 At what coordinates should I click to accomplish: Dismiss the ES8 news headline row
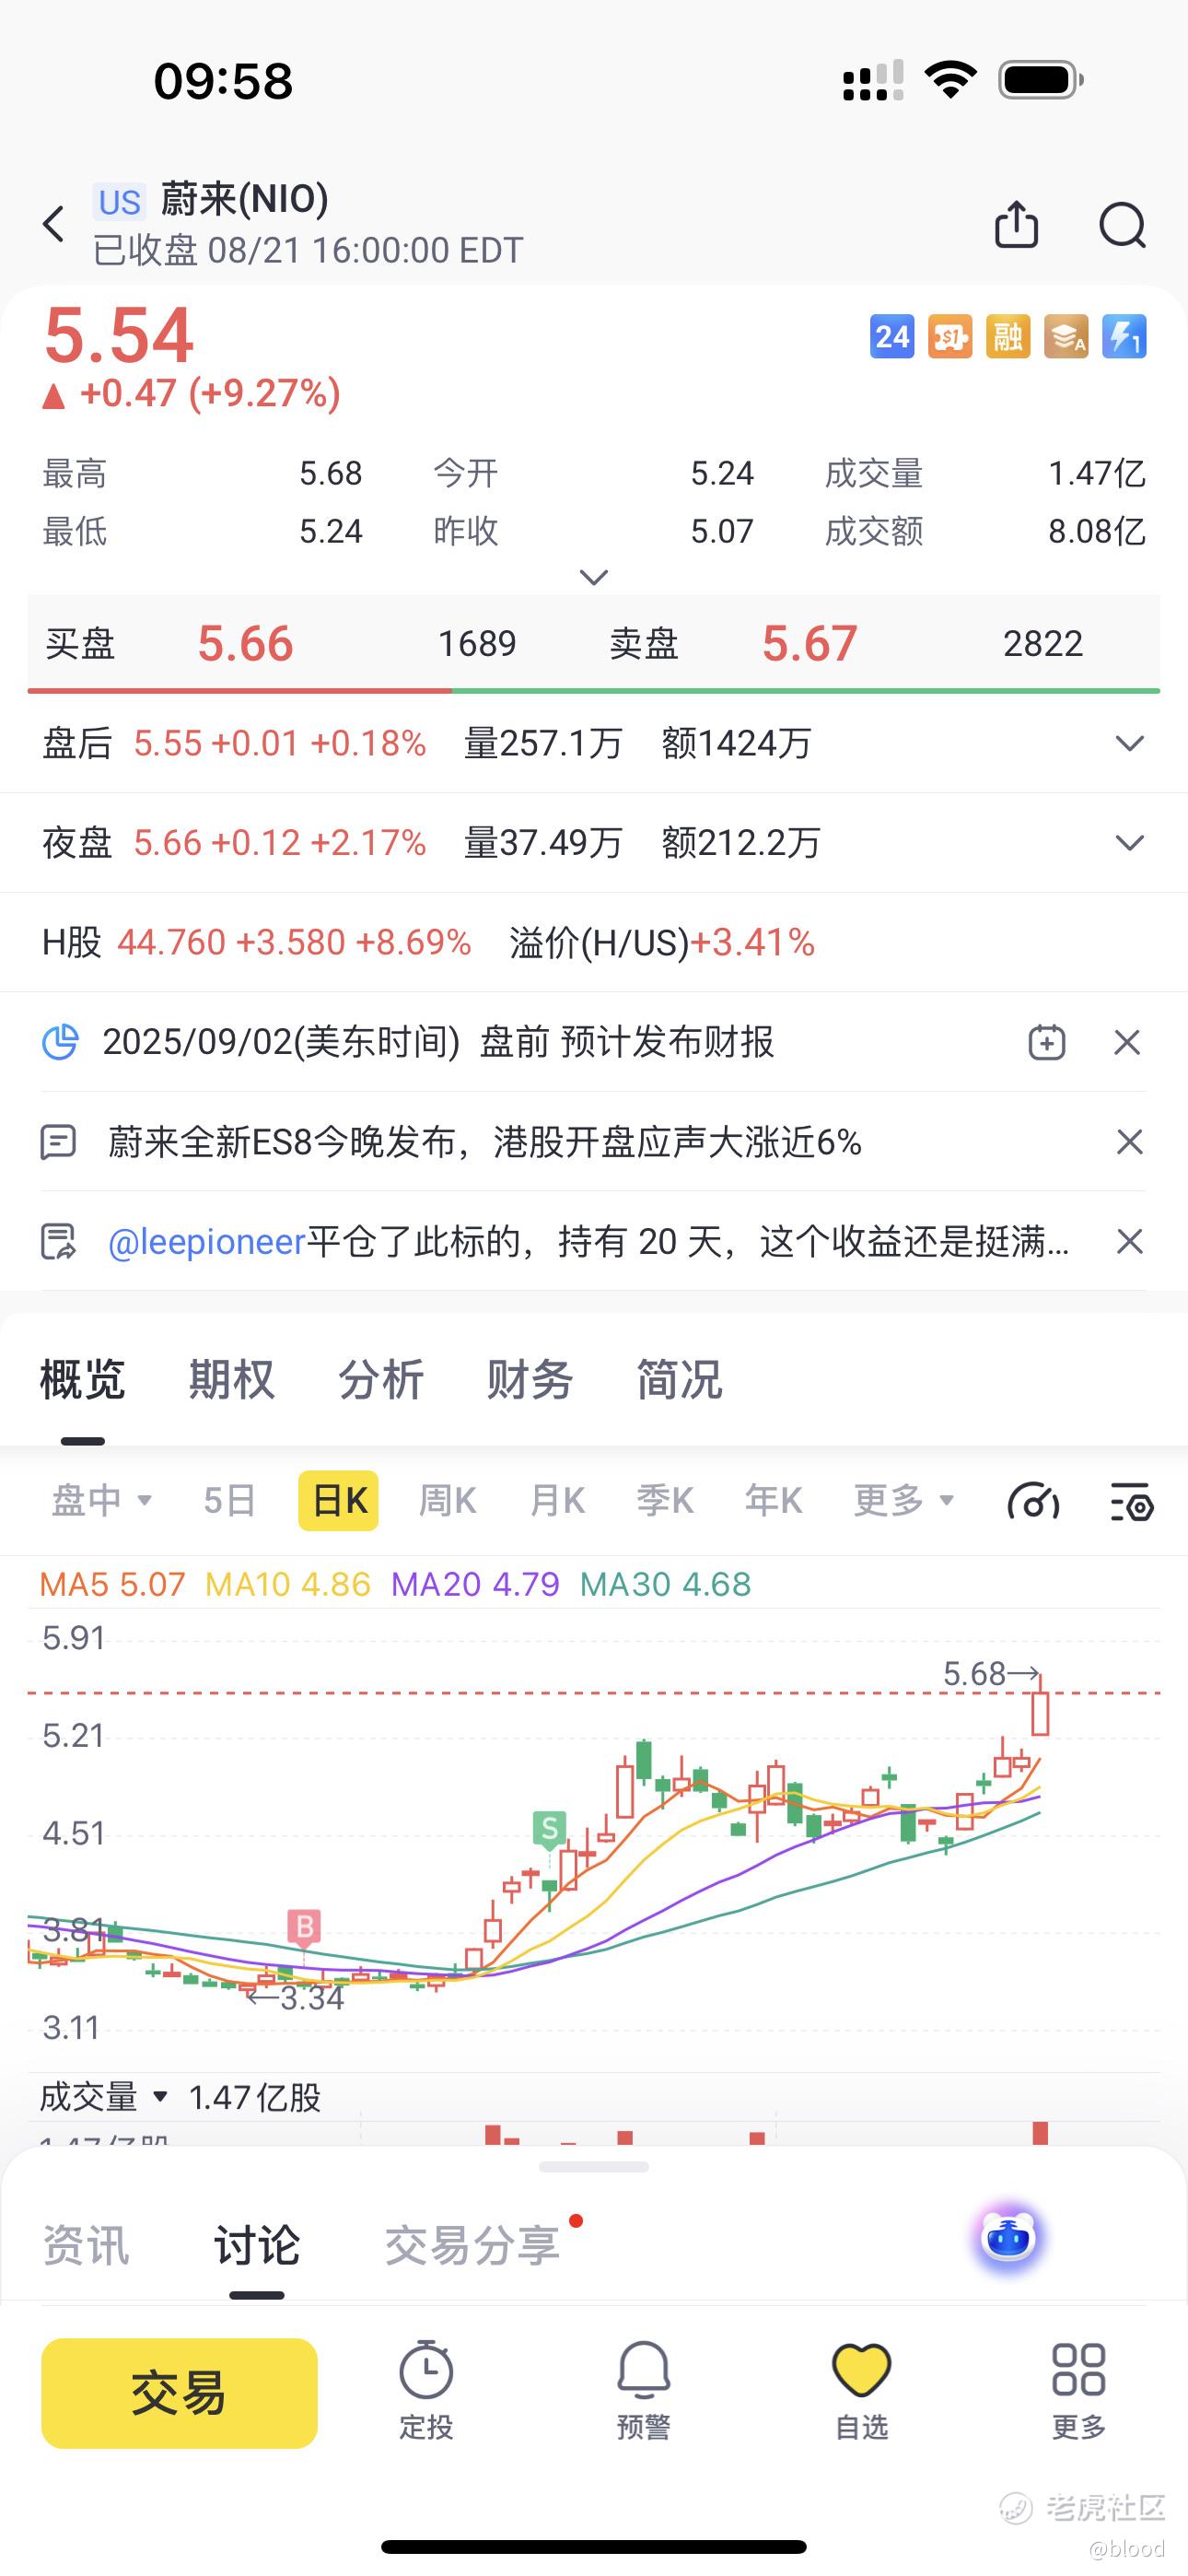1129,1142
